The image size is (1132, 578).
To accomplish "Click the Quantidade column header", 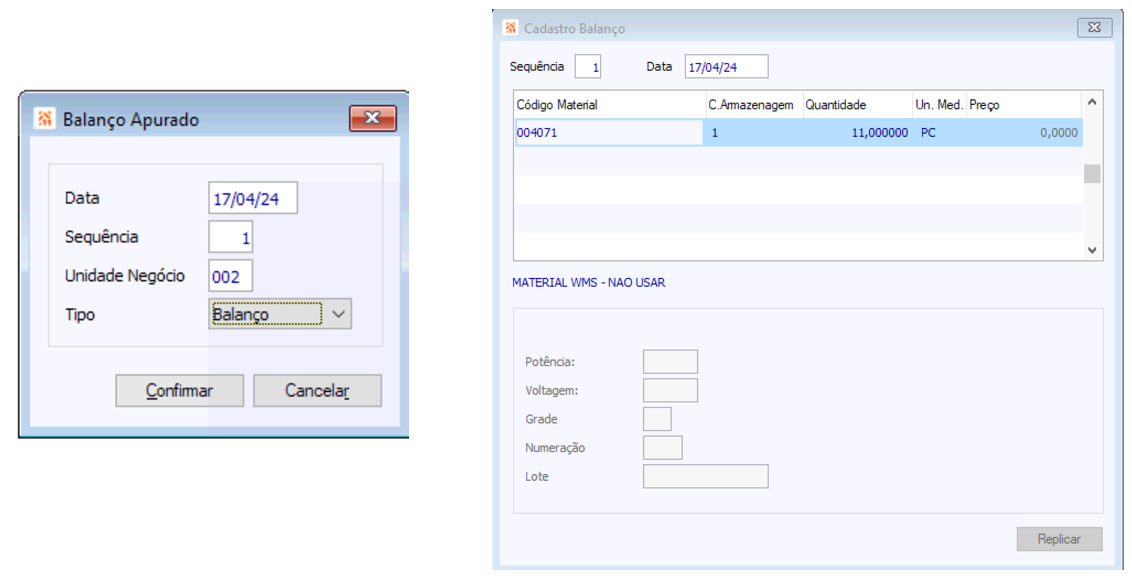I will [857, 105].
